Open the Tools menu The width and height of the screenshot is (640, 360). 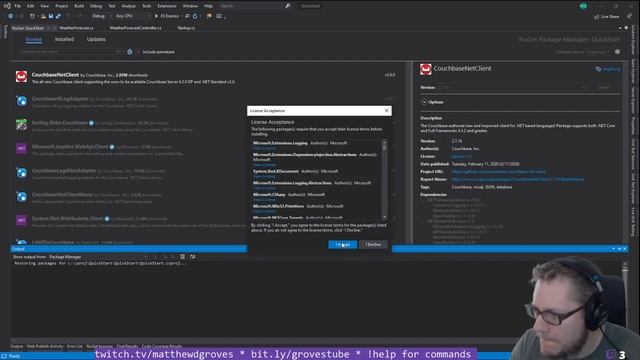click(x=147, y=6)
